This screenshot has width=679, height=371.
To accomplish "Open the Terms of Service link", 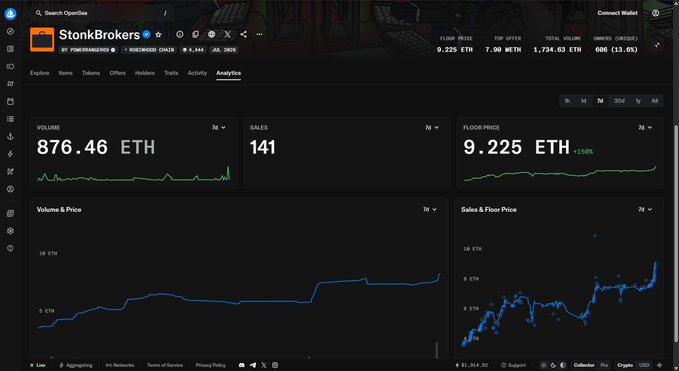I will click(165, 365).
